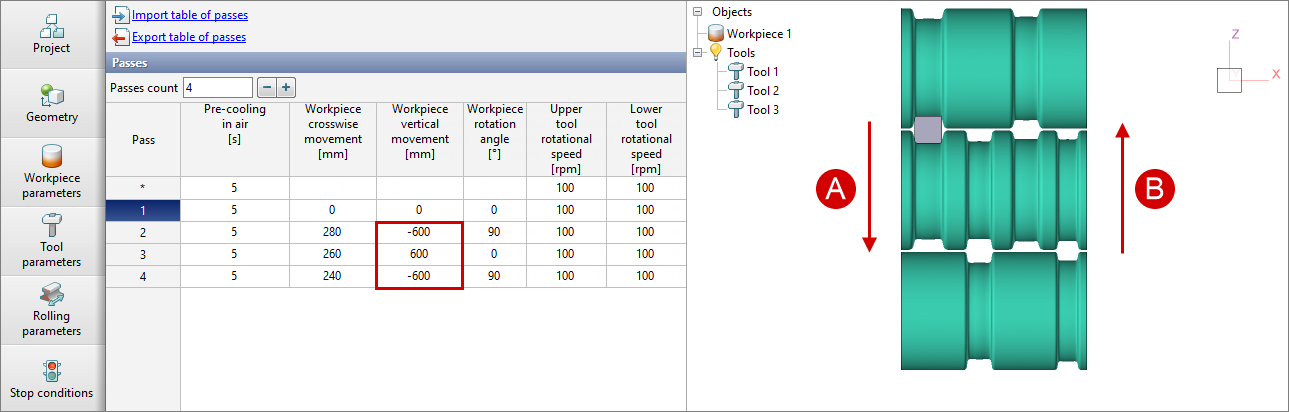The image size is (1289, 412).
Task: Decrease passes count with minus button
Action: tap(267, 88)
